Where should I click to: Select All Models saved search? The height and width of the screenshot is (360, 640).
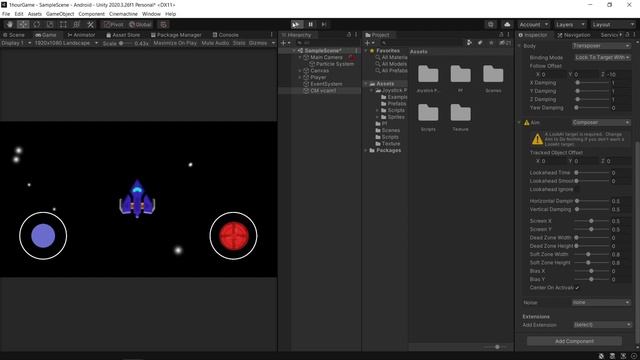point(393,64)
